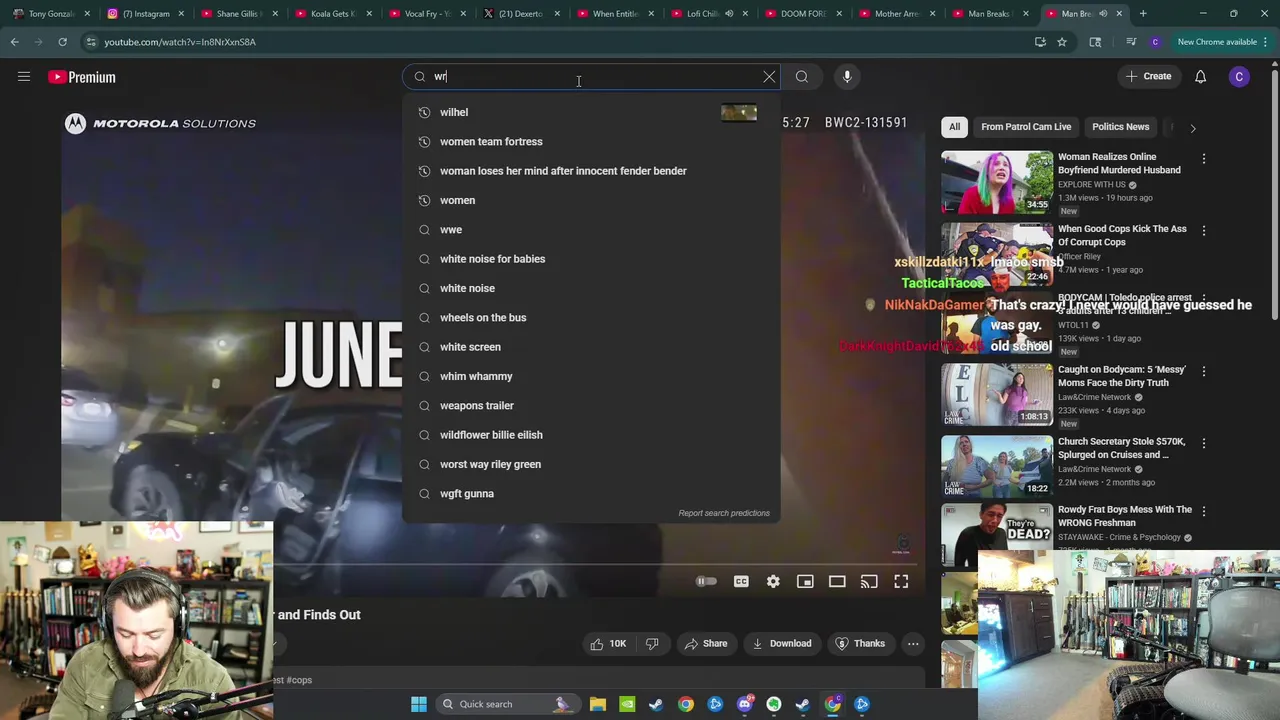
Task: Click the 'women' history suggestion
Action: point(591,200)
